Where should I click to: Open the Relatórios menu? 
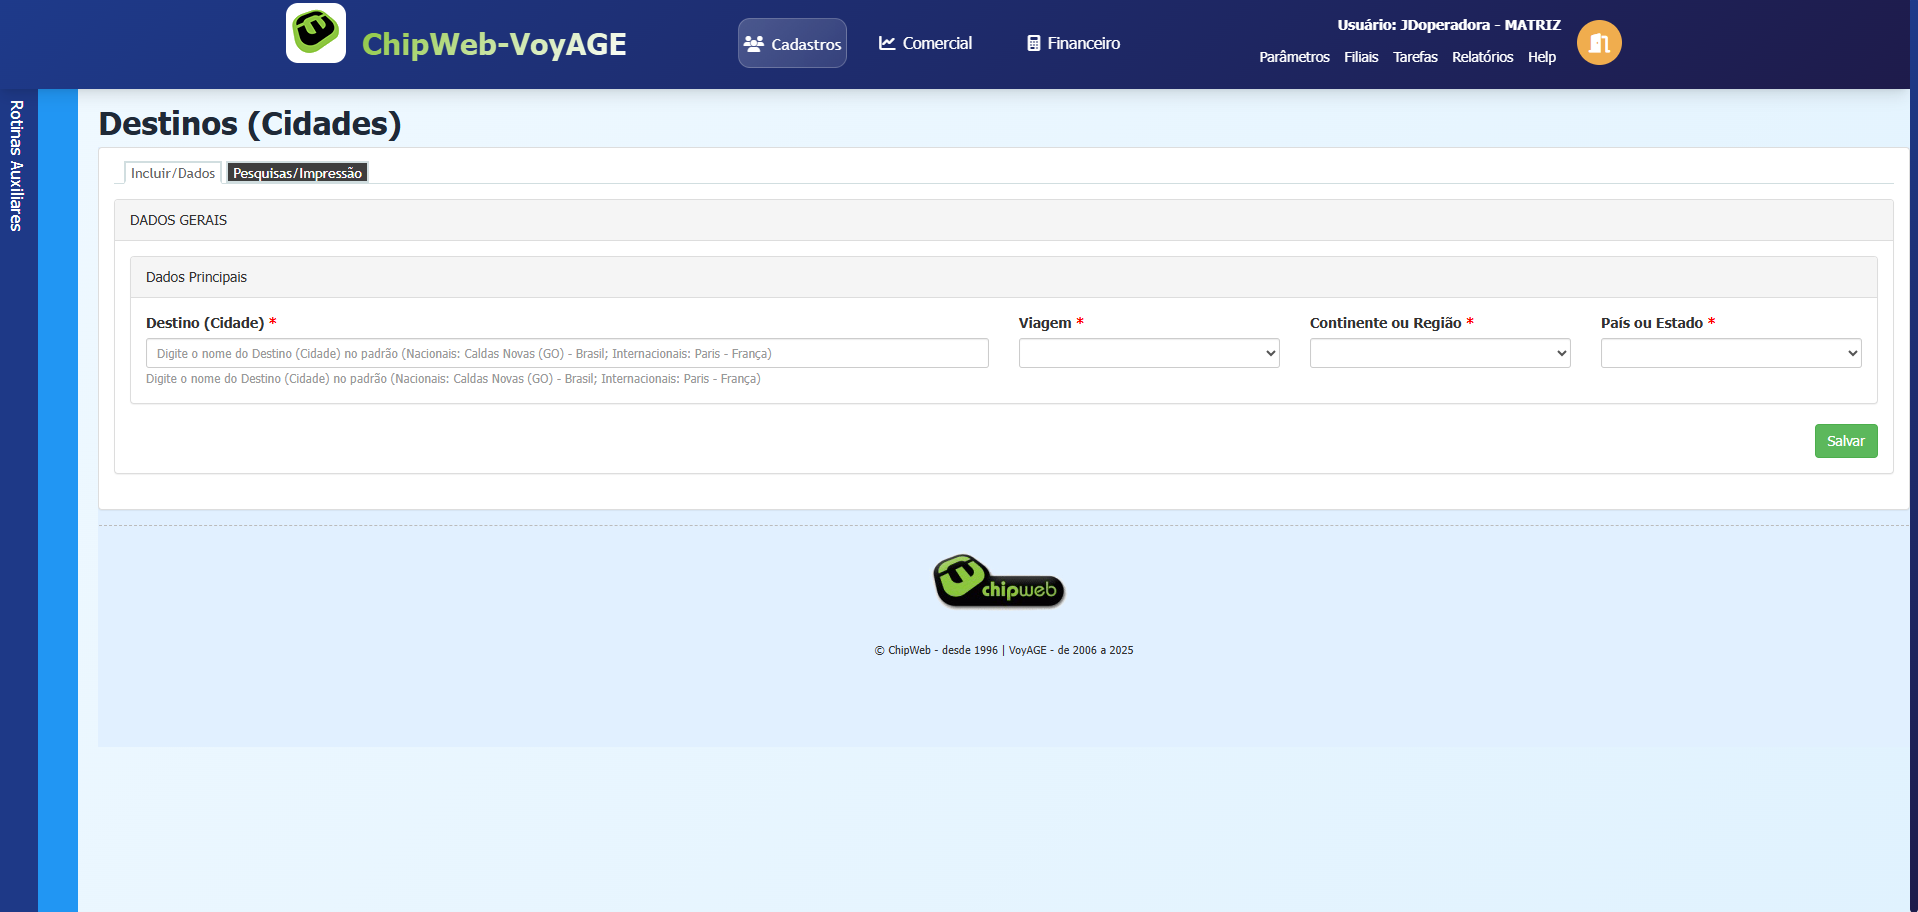[1482, 57]
